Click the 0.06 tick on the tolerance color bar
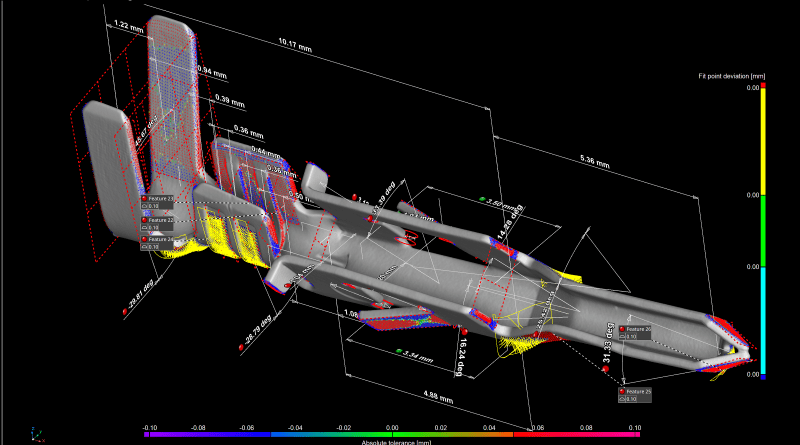The image size is (800, 445). click(538, 428)
